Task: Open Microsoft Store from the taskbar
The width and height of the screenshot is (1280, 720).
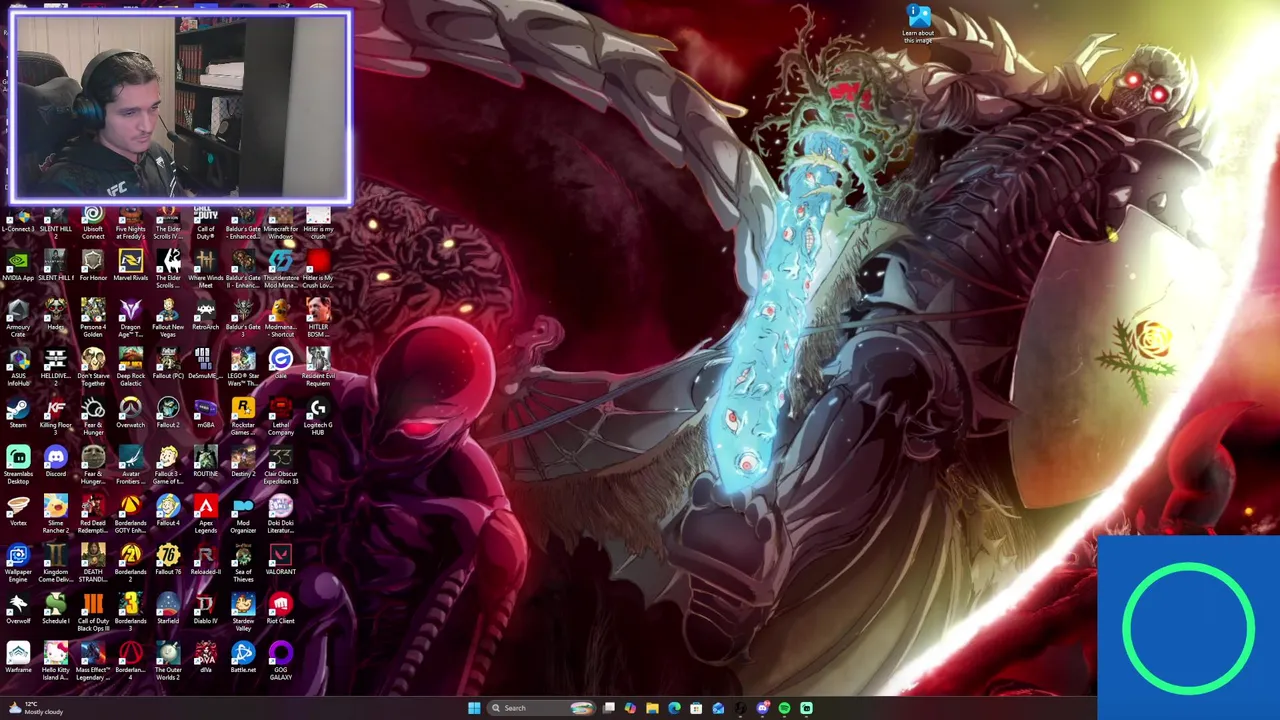Action: [x=696, y=708]
